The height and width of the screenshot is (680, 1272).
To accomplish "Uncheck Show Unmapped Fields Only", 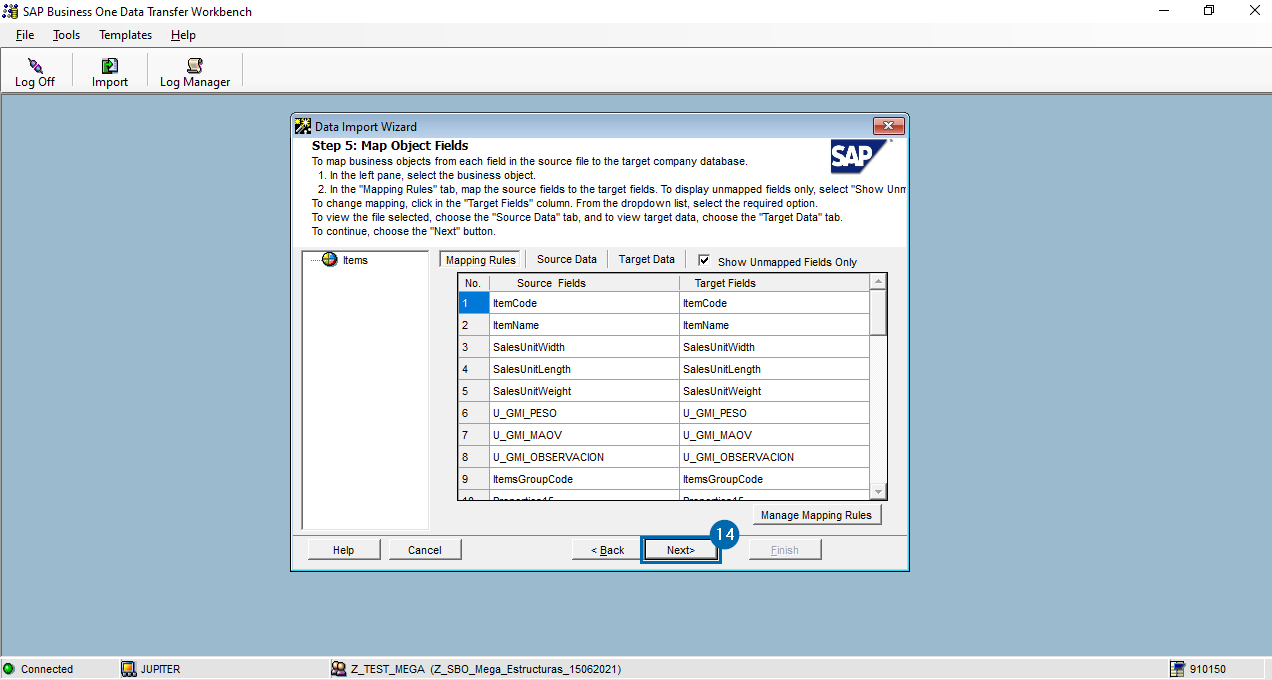I will 704,260.
